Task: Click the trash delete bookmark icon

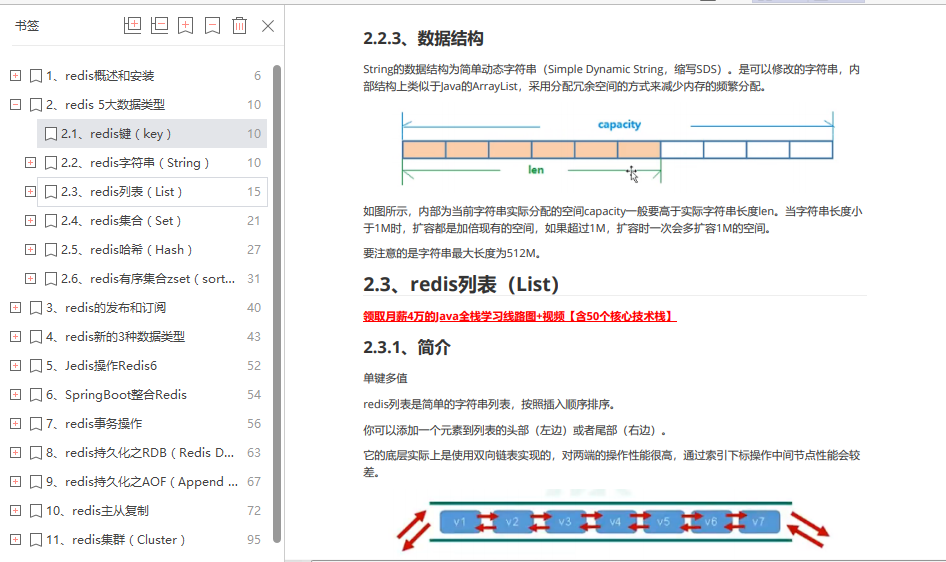Action: [x=240, y=25]
